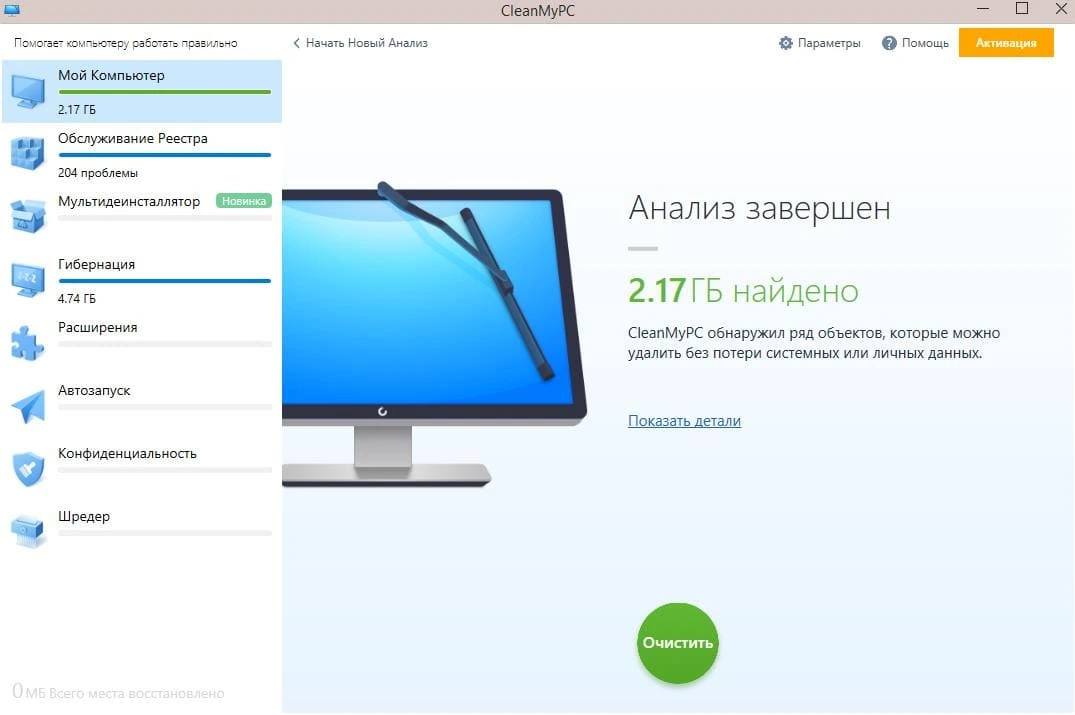Click the Анализ завершен heading
Viewport: 1075px width, 715px height.
coord(760,208)
